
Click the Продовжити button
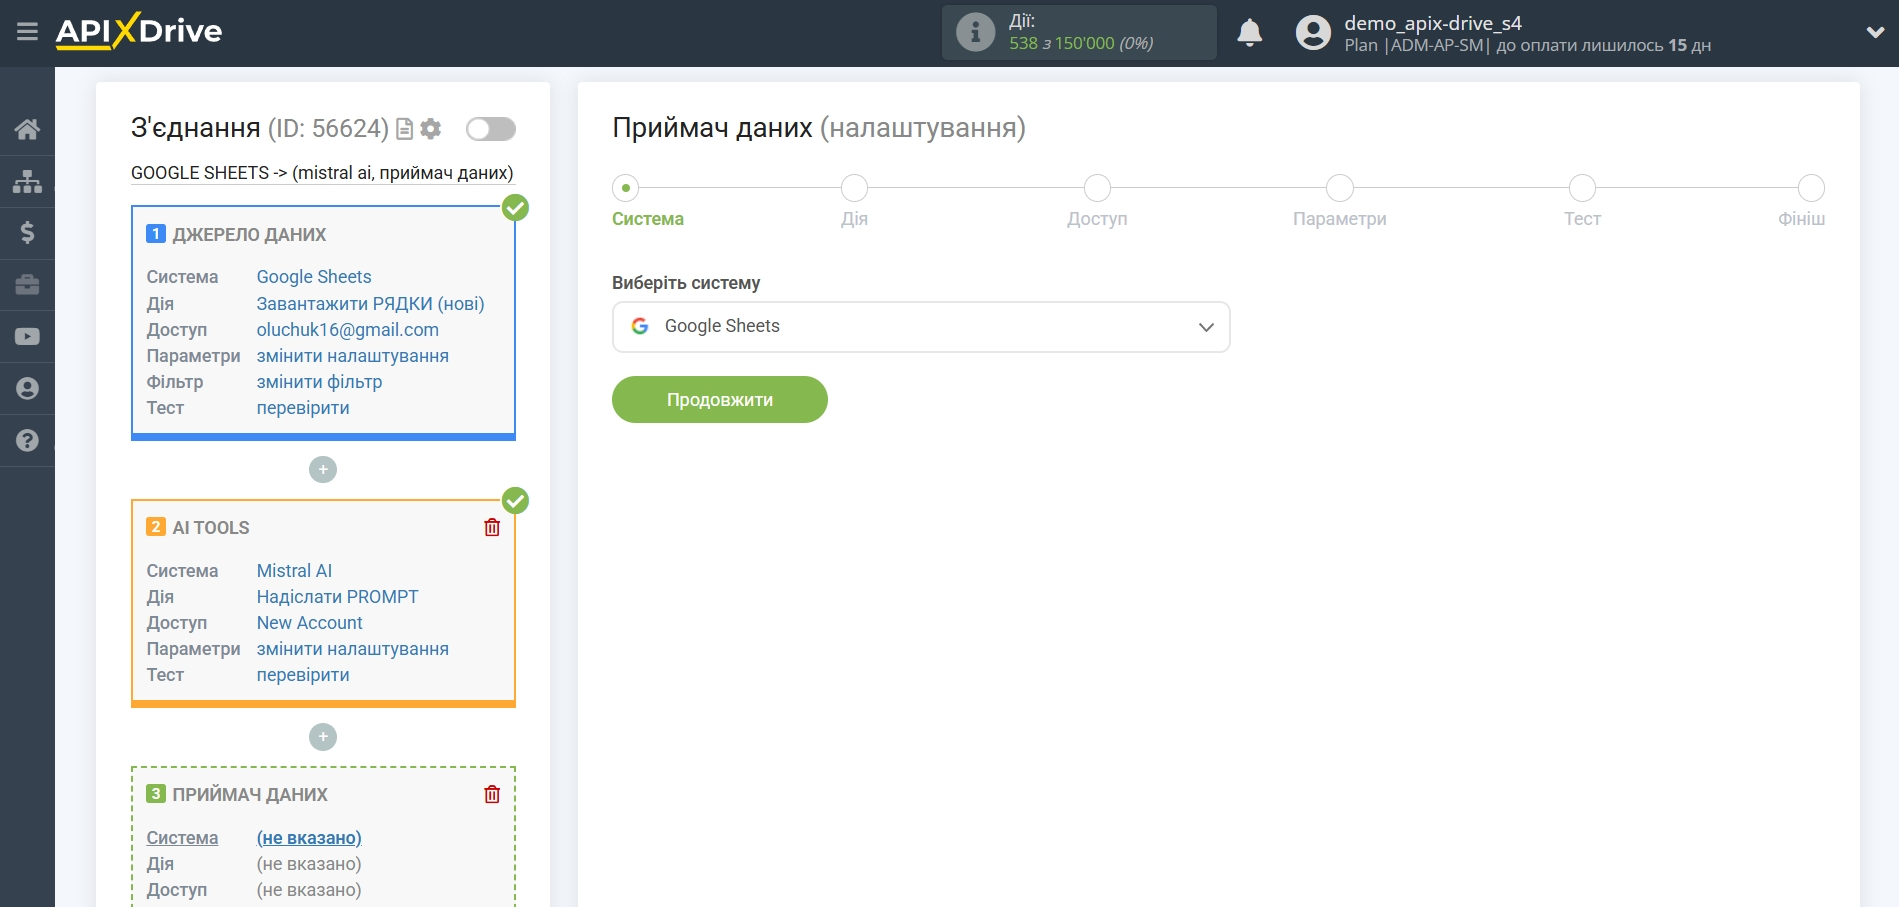click(x=719, y=400)
